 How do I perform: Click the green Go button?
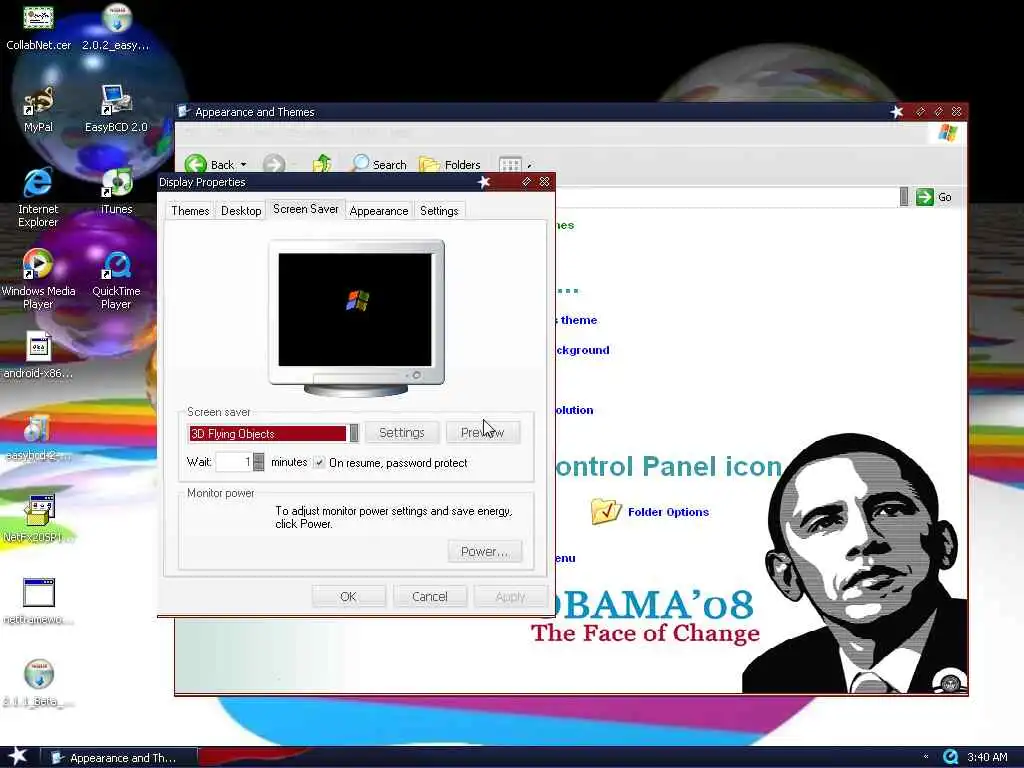pyautogui.click(x=934, y=197)
